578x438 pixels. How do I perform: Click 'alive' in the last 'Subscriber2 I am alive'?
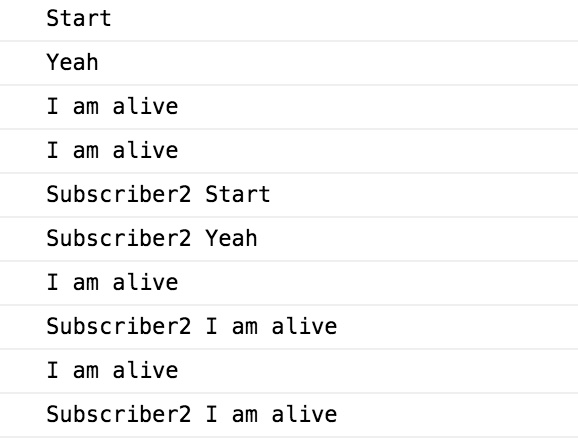[304, 414]
